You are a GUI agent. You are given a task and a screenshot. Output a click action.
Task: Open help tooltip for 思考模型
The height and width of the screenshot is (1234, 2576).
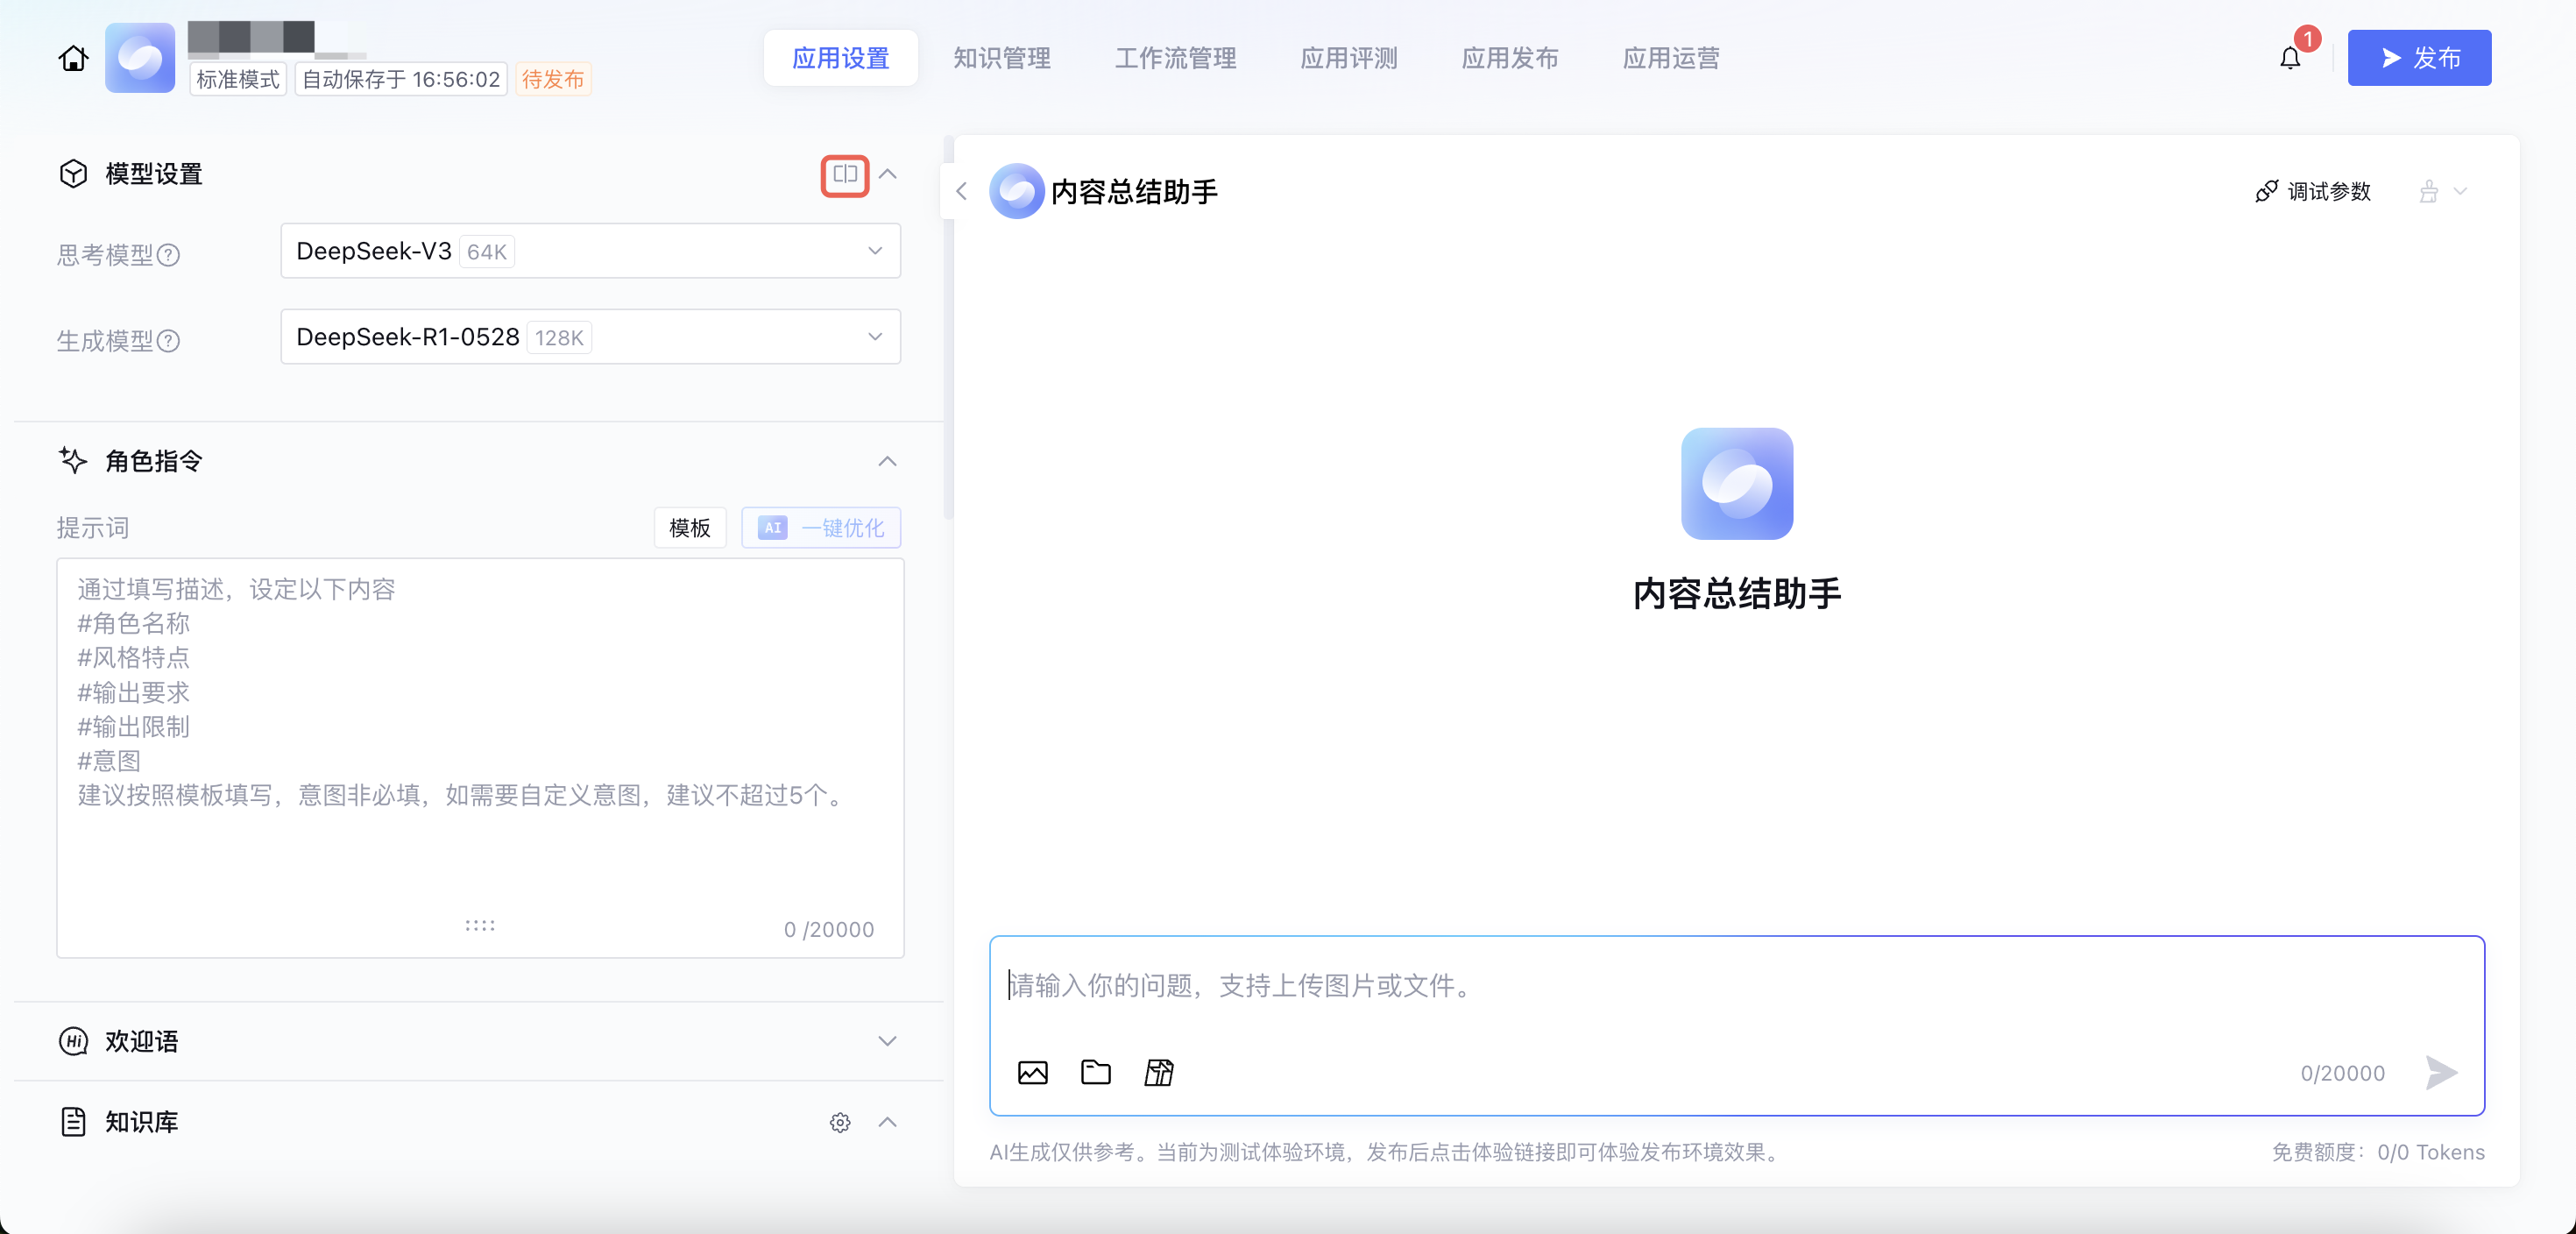(169, 255)
